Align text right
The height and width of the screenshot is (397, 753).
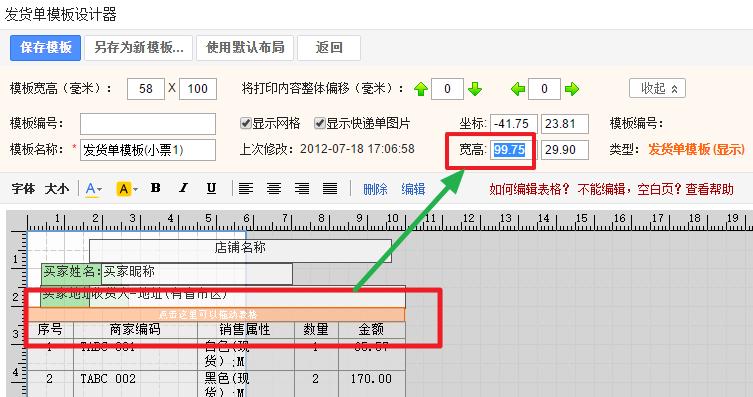point(302,188)
